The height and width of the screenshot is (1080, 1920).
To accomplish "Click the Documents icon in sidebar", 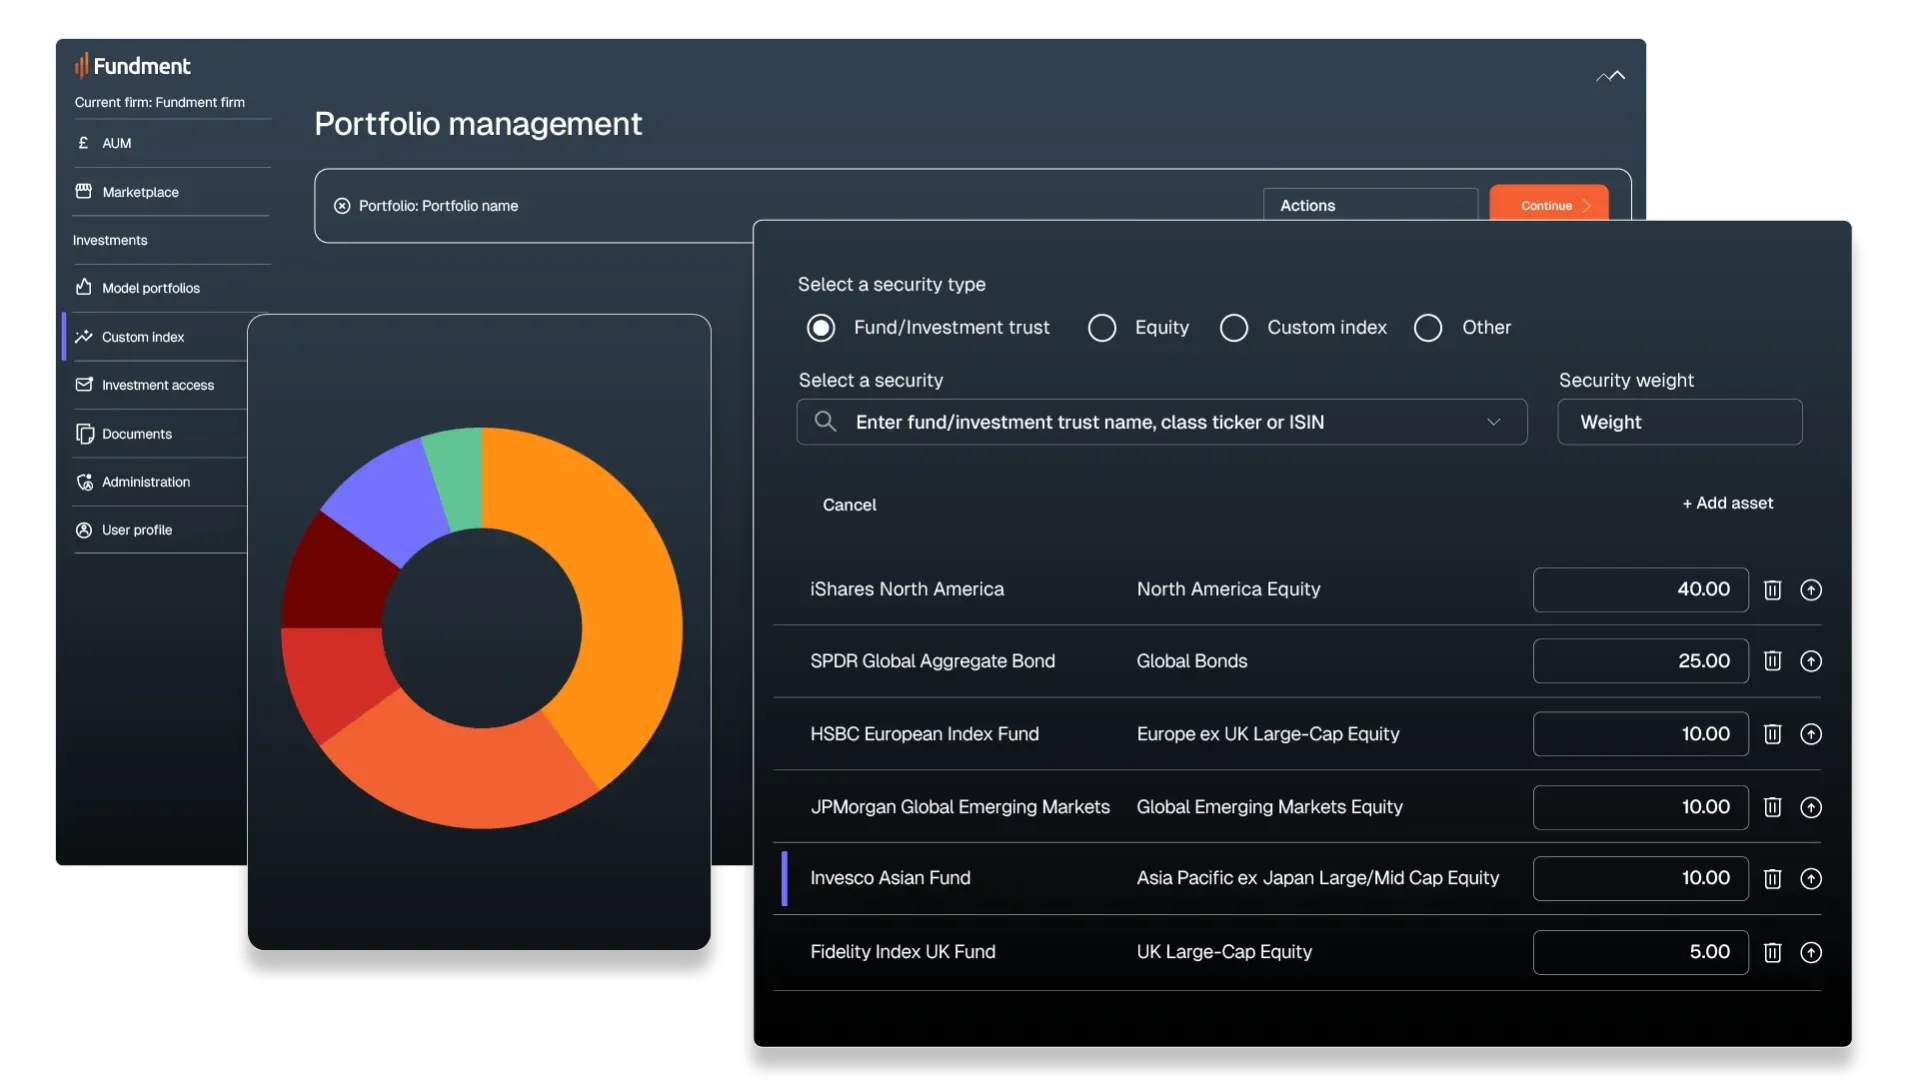I will pyautogui.click(x=85, y=433).
